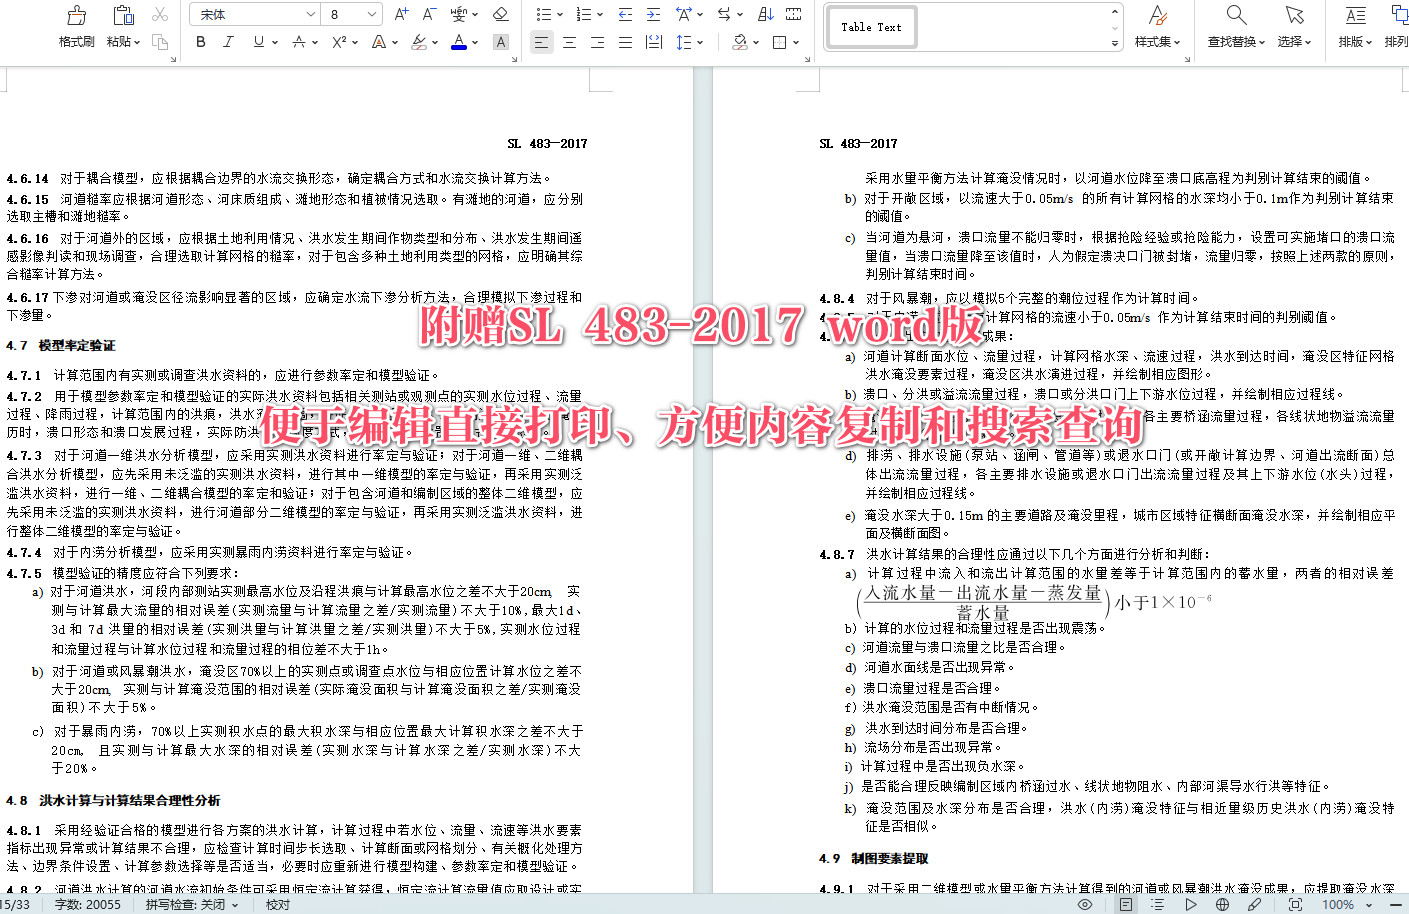Clear formatting with the eraser icon
The image size is (1409, 914).
(501, 14)
